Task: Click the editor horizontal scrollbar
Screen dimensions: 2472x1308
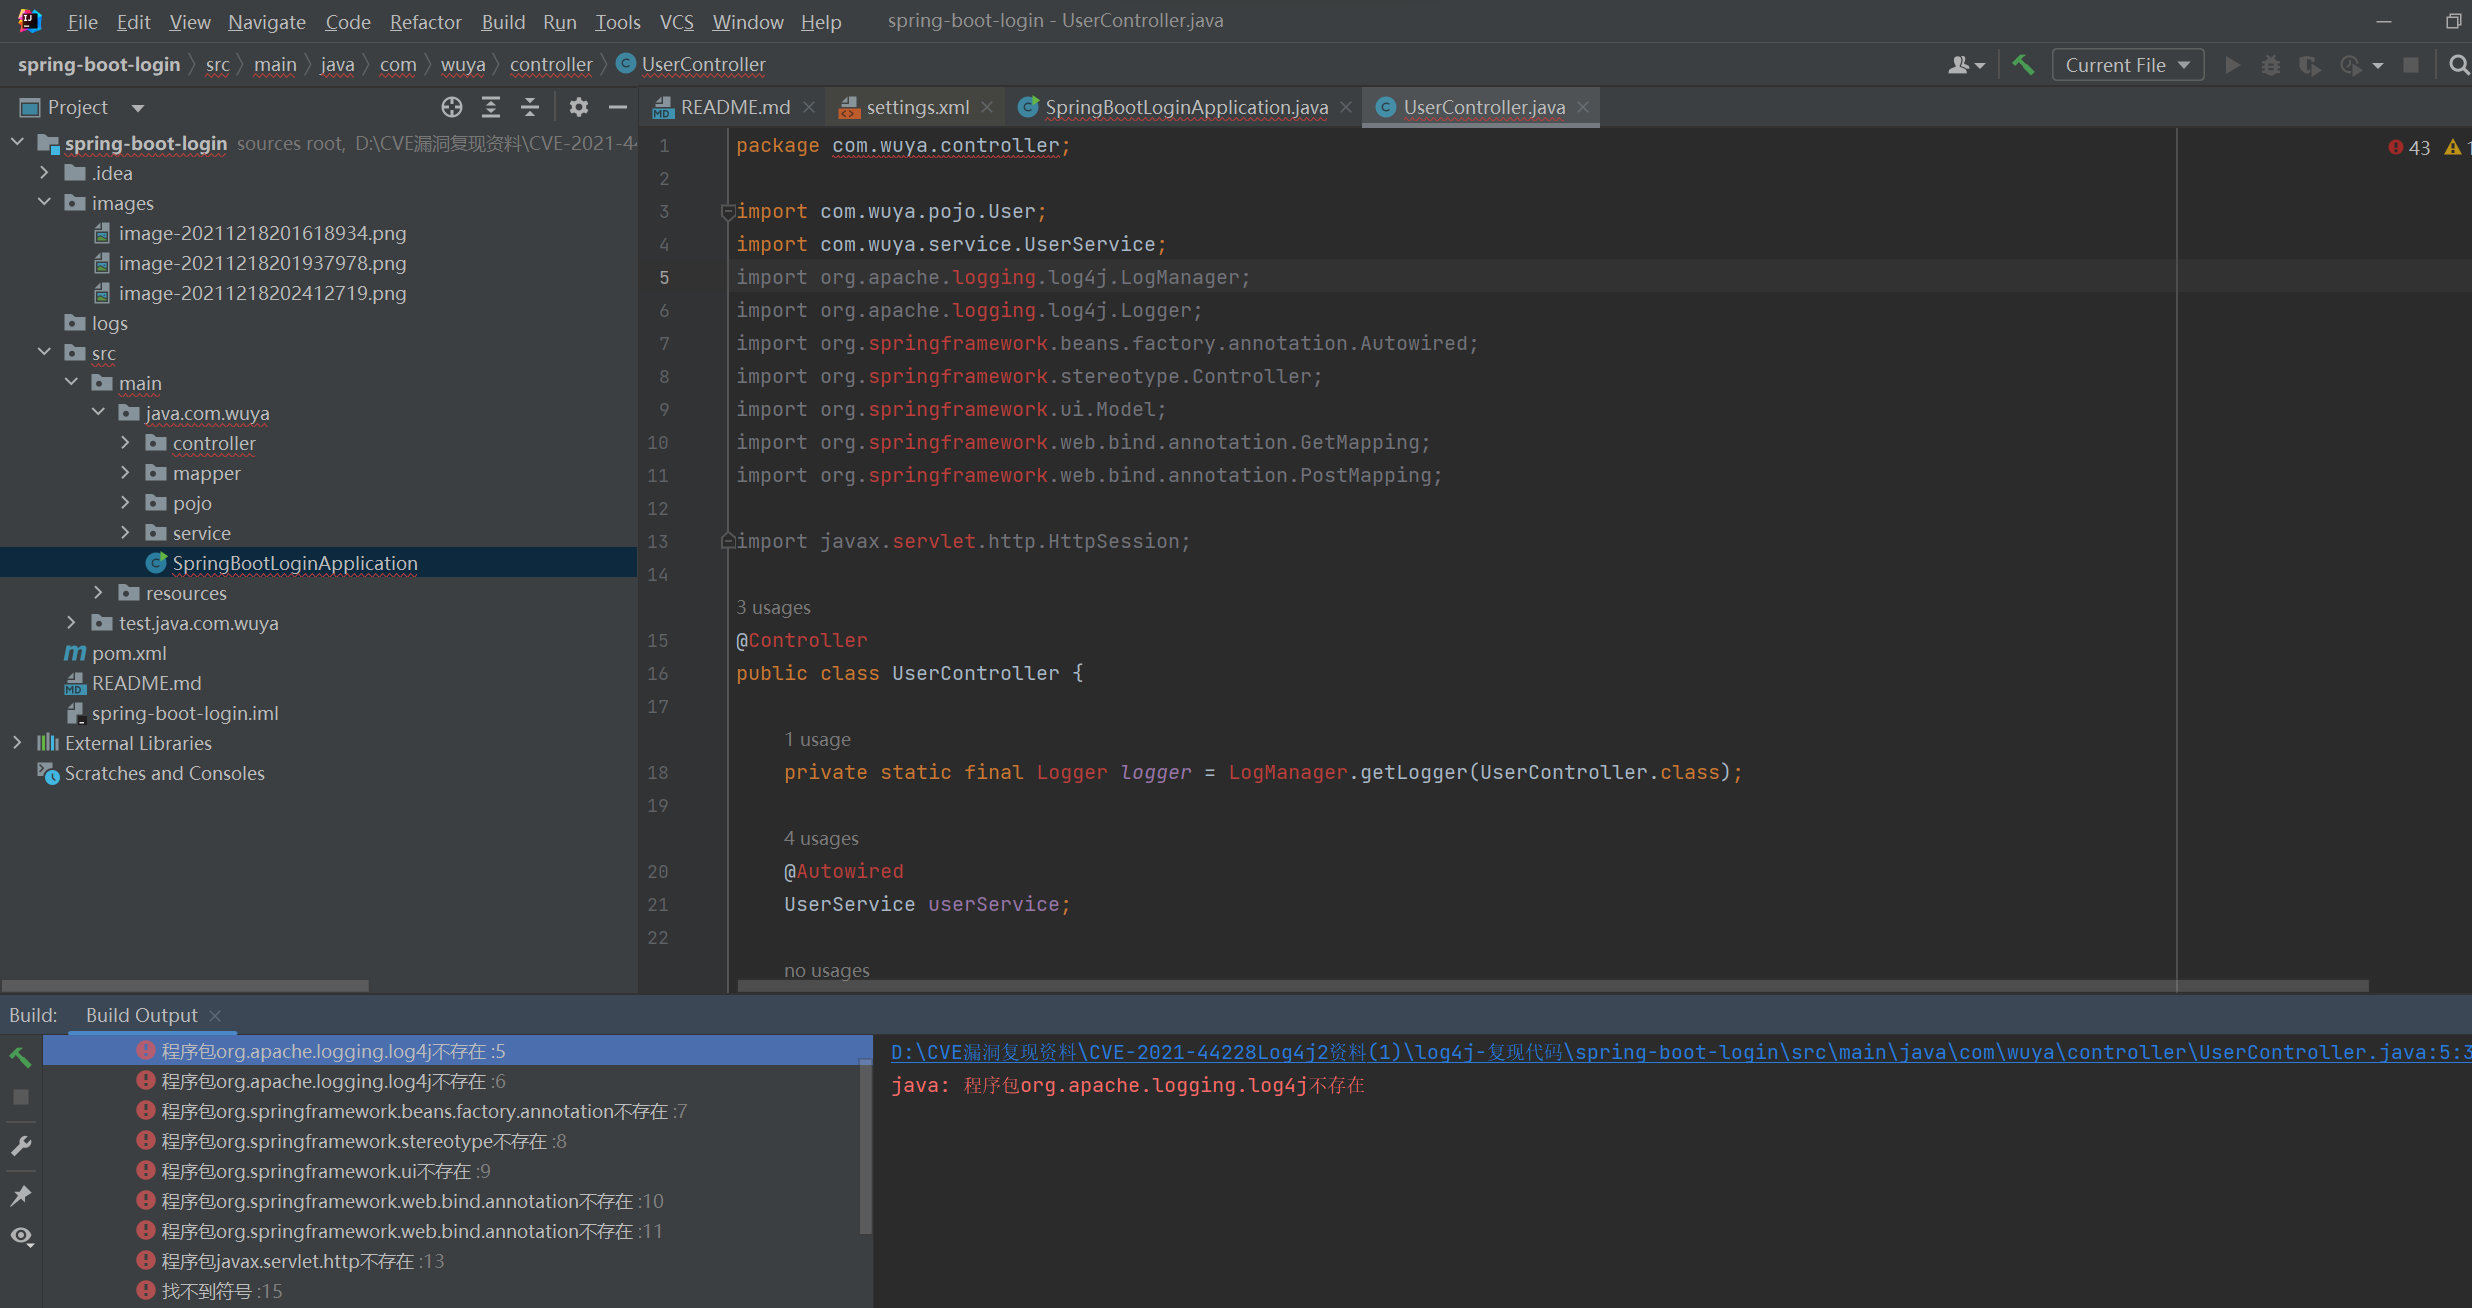Action: [x=1552, y=986]
